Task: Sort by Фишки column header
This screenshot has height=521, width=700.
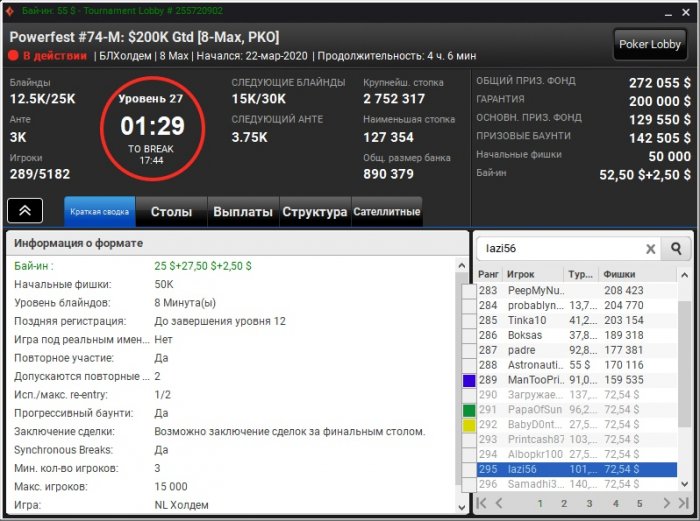Action: (638, 274)
